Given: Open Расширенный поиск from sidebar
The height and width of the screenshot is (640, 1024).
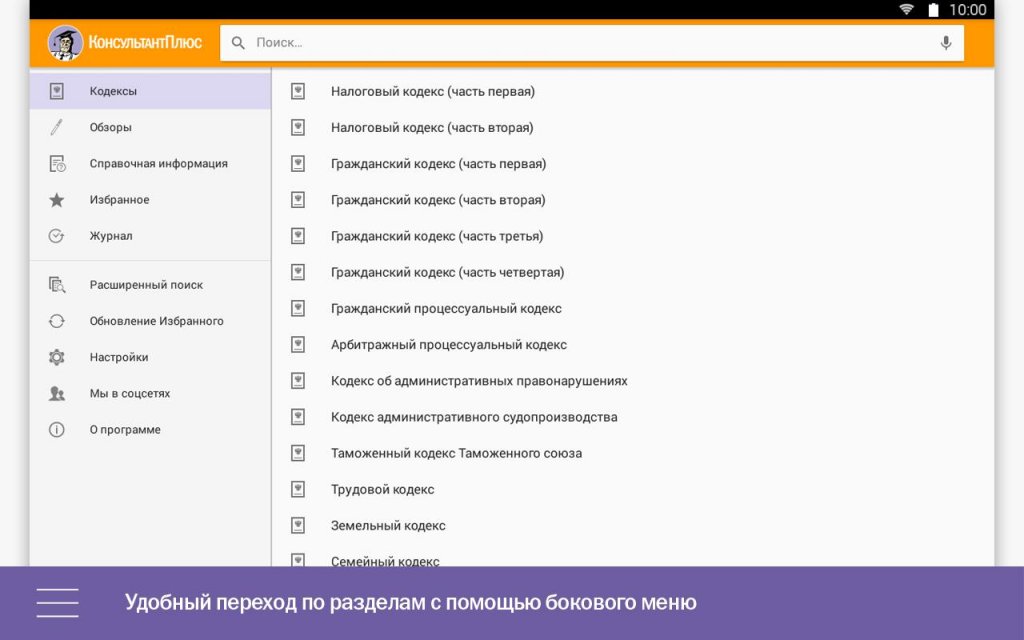Looking at the screenshot, I should coord(150,285).
